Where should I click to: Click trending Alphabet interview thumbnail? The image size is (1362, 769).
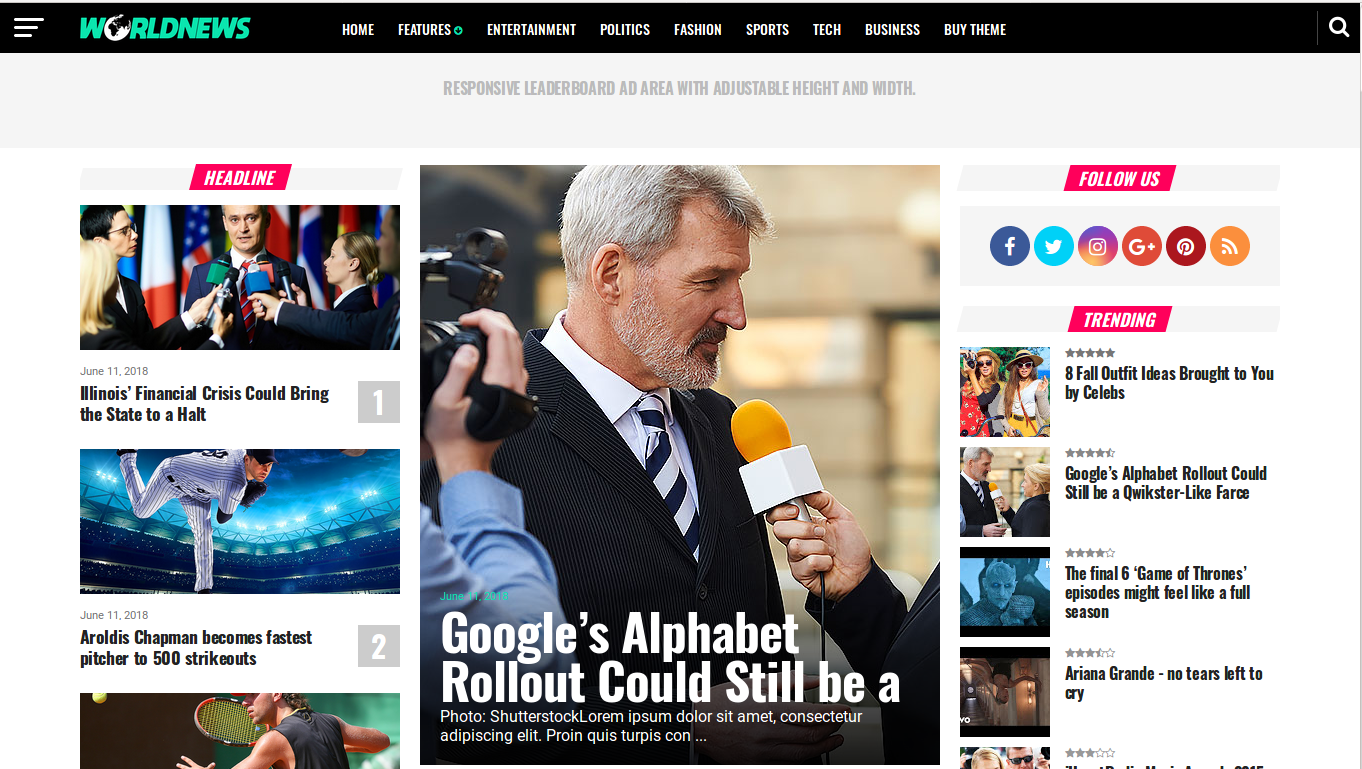(x=1005, y=492)
